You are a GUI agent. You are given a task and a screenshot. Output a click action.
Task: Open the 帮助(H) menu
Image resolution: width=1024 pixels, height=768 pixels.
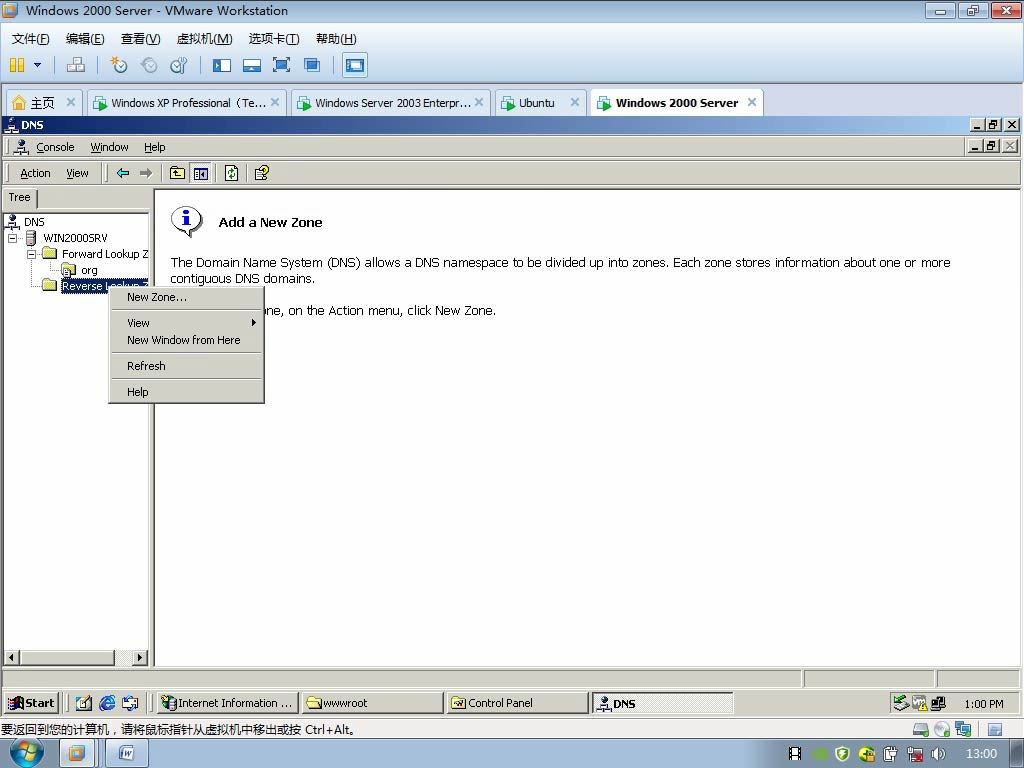(x=336, y=39)
